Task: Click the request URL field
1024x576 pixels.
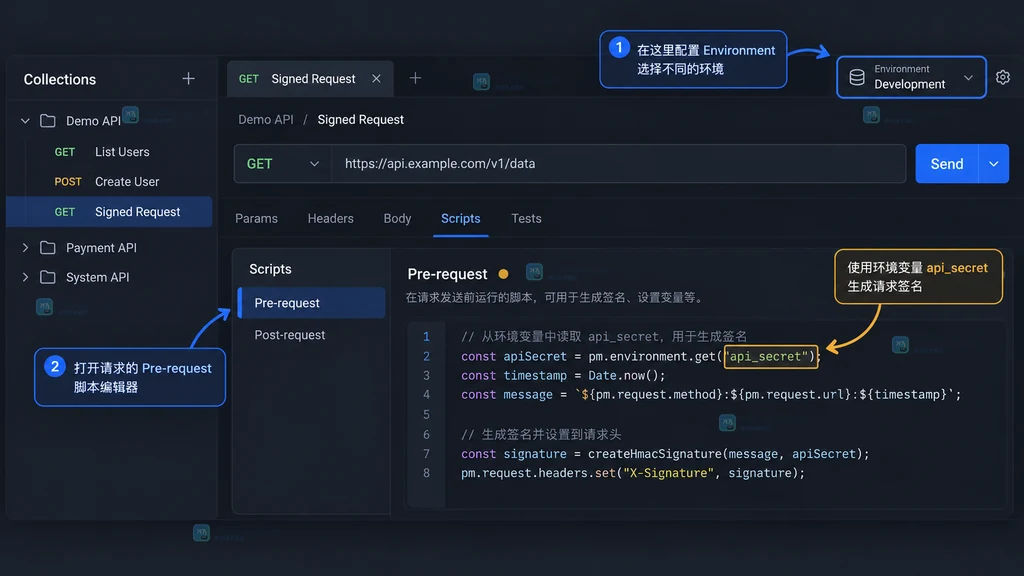Action: point(618,164)
